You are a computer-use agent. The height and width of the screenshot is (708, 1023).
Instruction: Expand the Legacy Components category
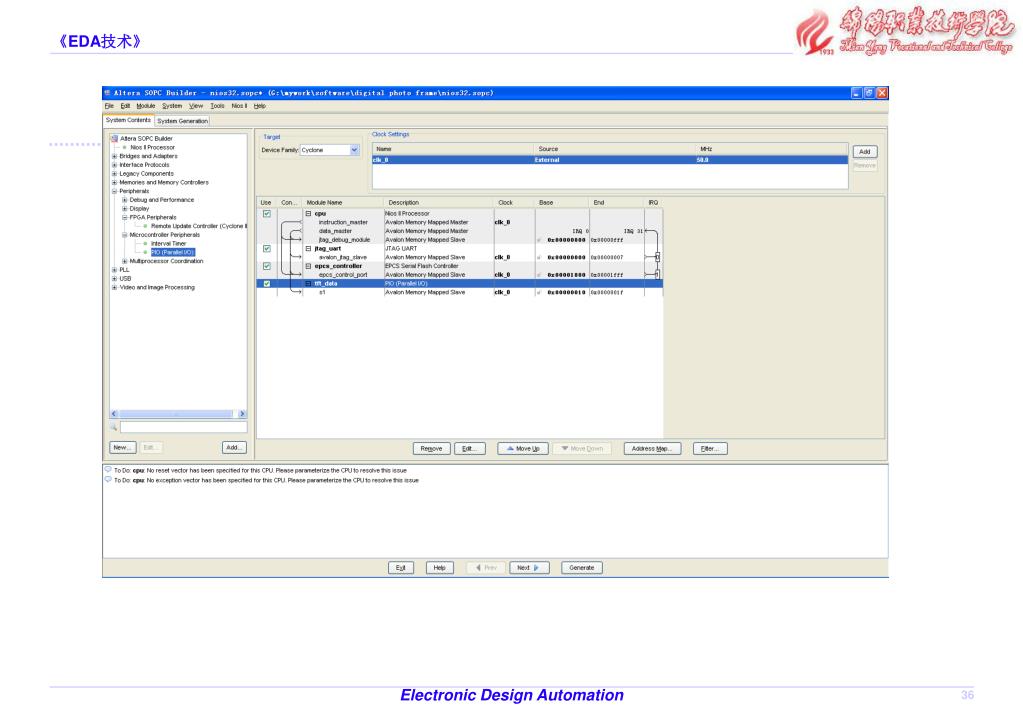[115, 174]
